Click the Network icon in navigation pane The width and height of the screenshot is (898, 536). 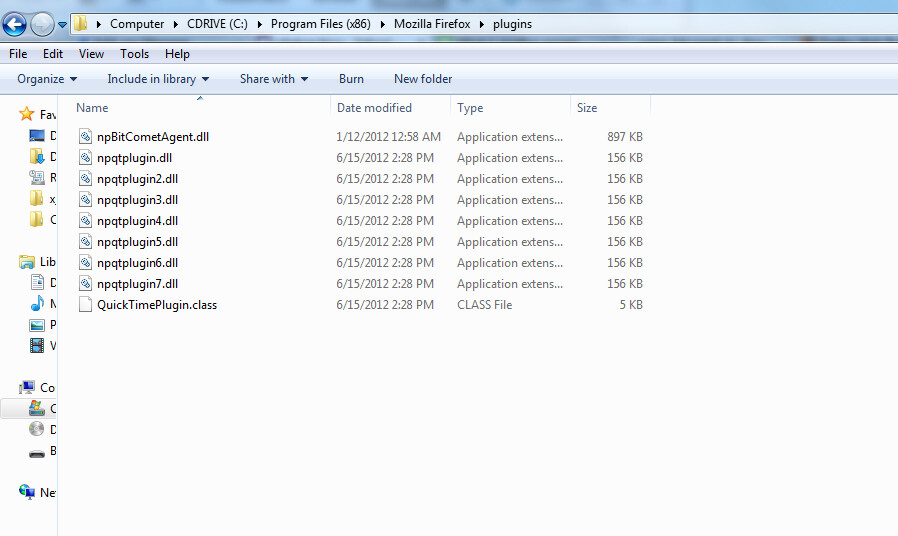click(27, 492)
